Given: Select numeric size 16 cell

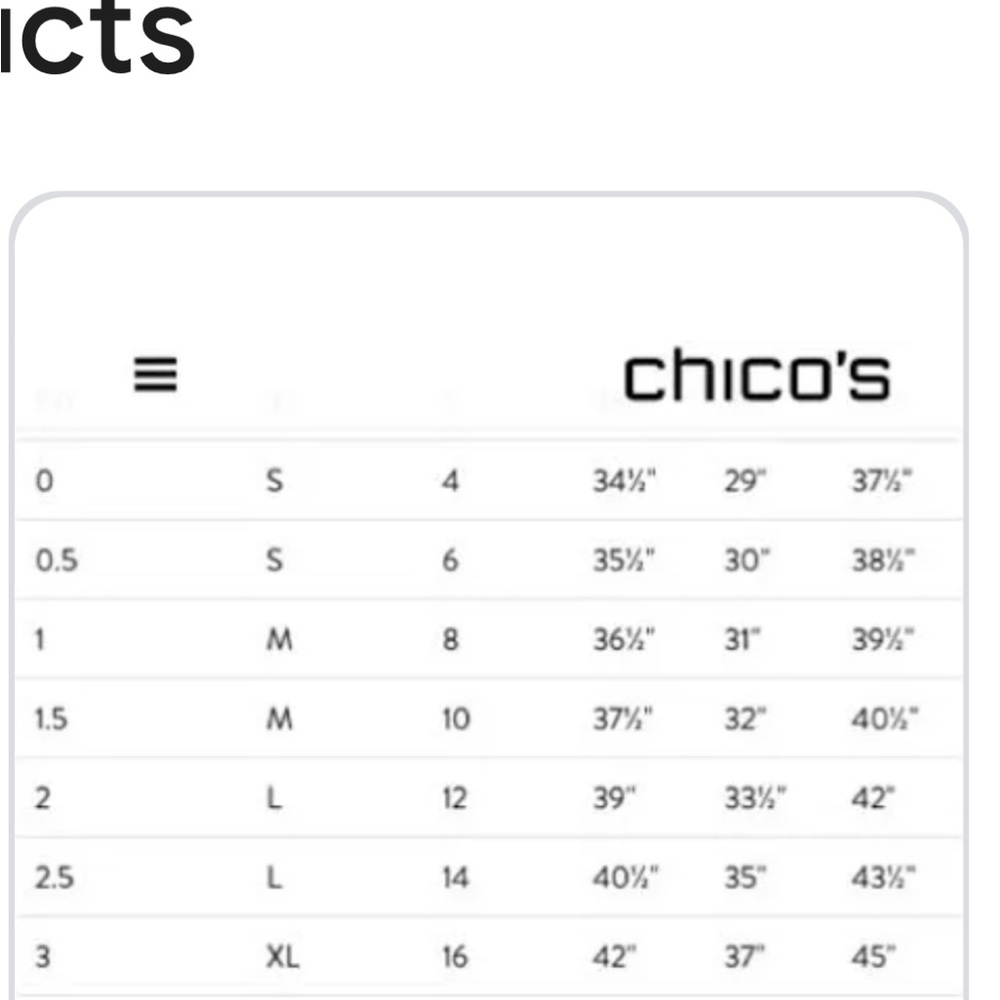Looking at the screenshot, I should pos(455,957).
